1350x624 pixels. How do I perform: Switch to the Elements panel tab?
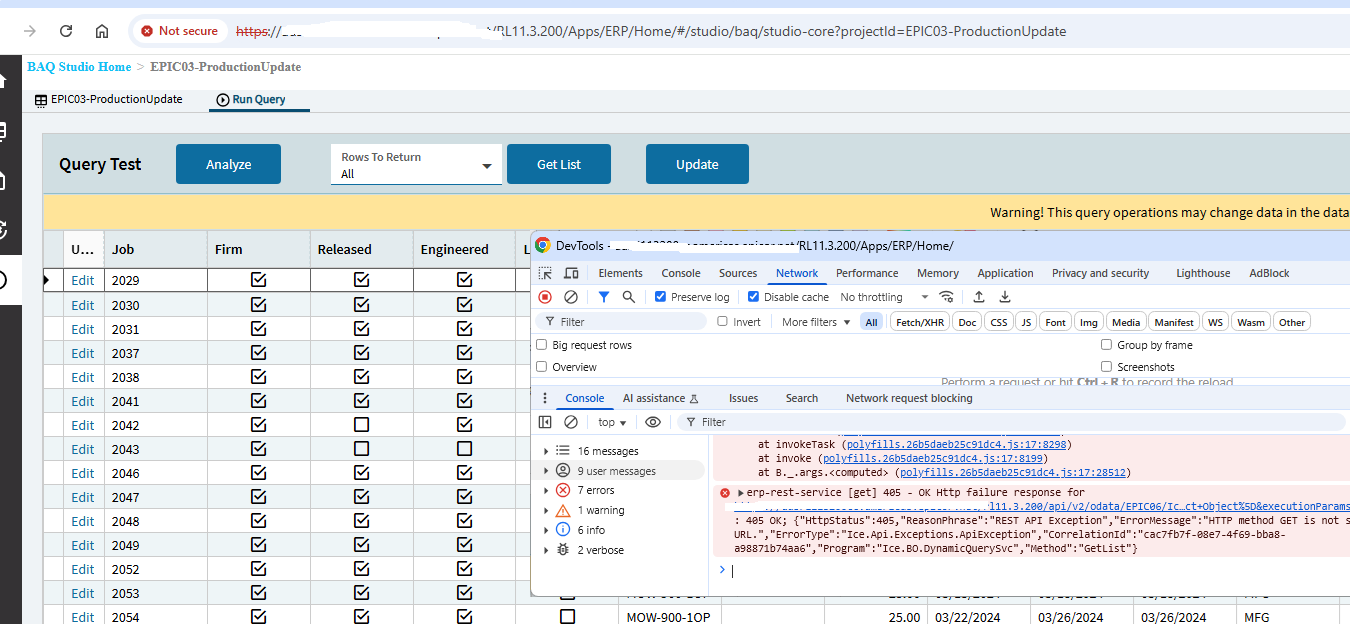[621, 273]
